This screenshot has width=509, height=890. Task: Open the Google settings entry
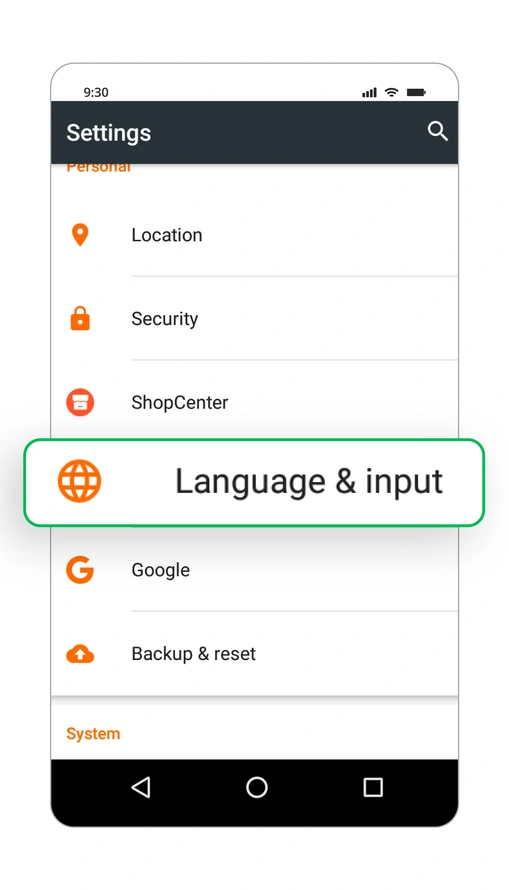click(x=254, y=570)
